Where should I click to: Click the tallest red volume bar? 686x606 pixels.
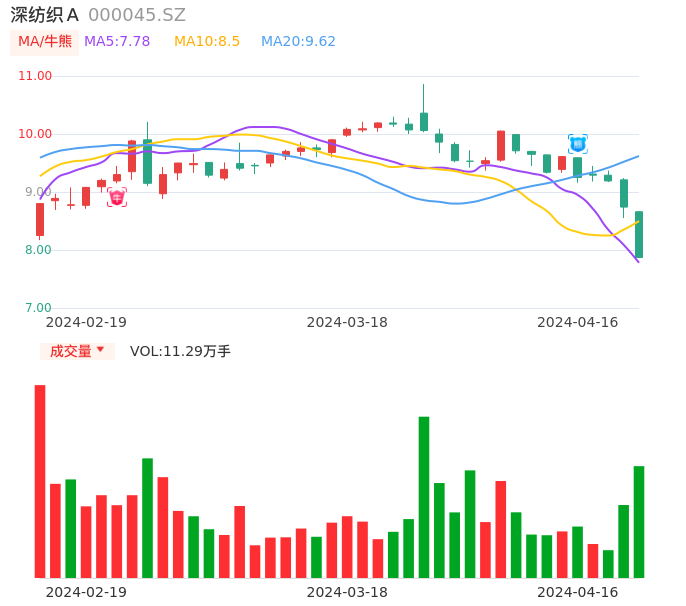(x=40, y=481)
